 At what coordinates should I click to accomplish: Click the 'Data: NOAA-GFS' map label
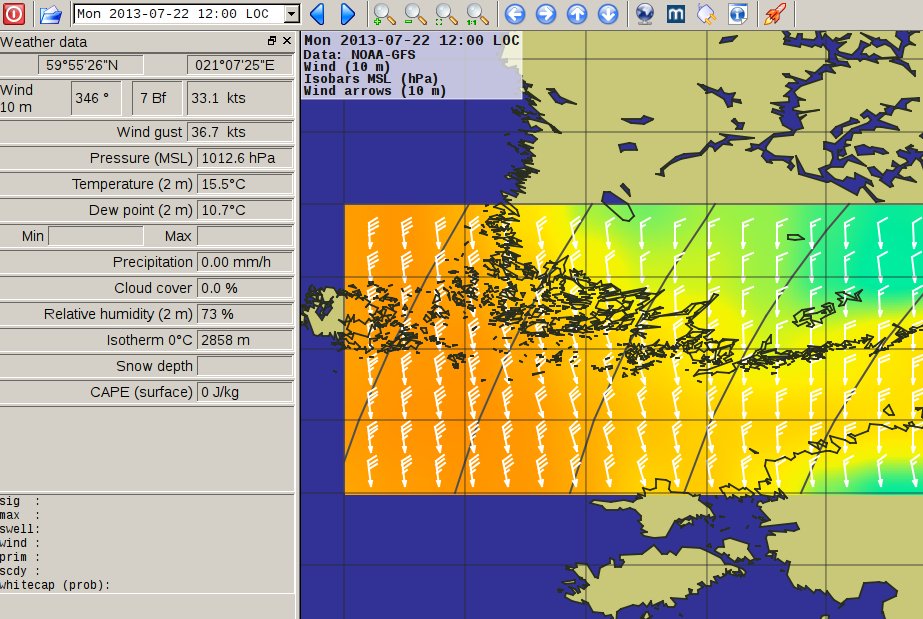[360, 55]
